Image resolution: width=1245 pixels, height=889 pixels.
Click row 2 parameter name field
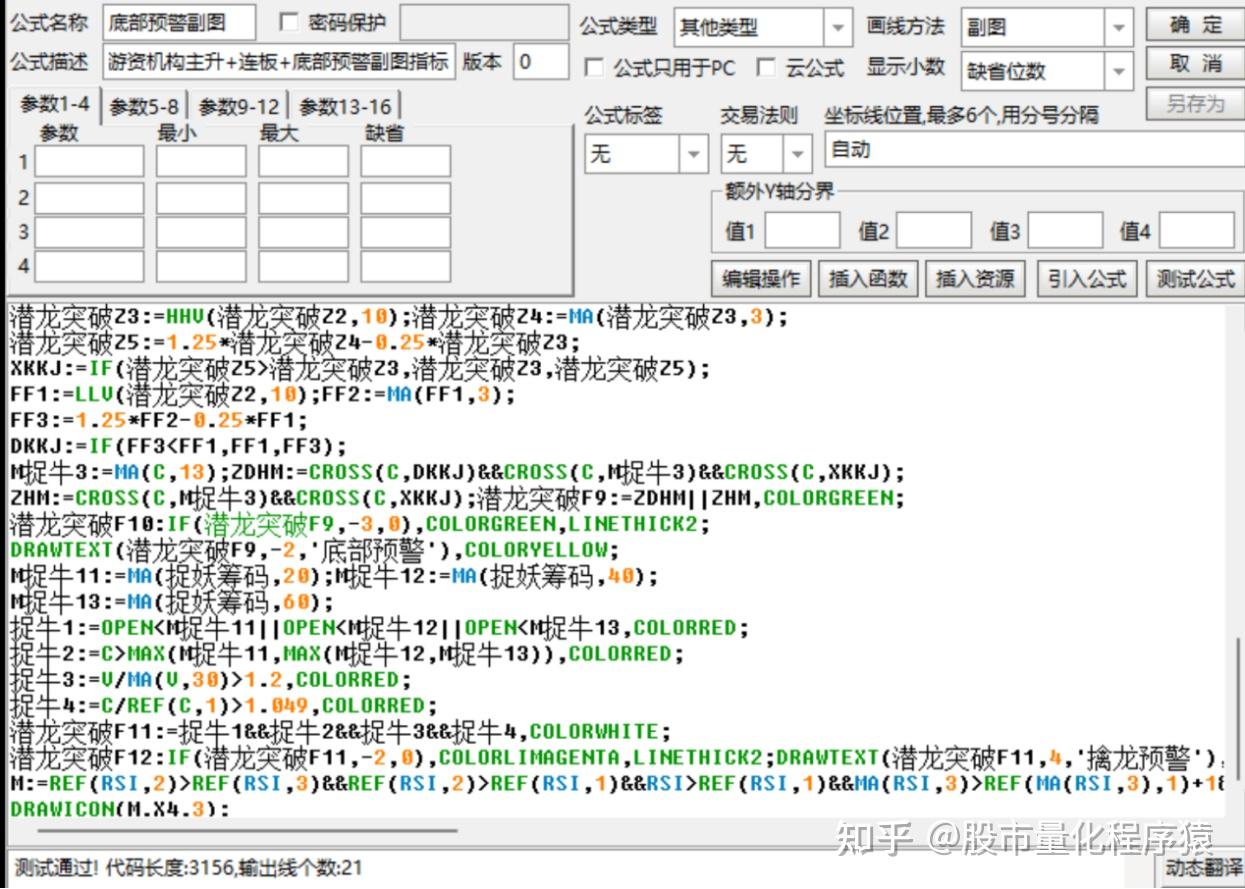(89, 198)
